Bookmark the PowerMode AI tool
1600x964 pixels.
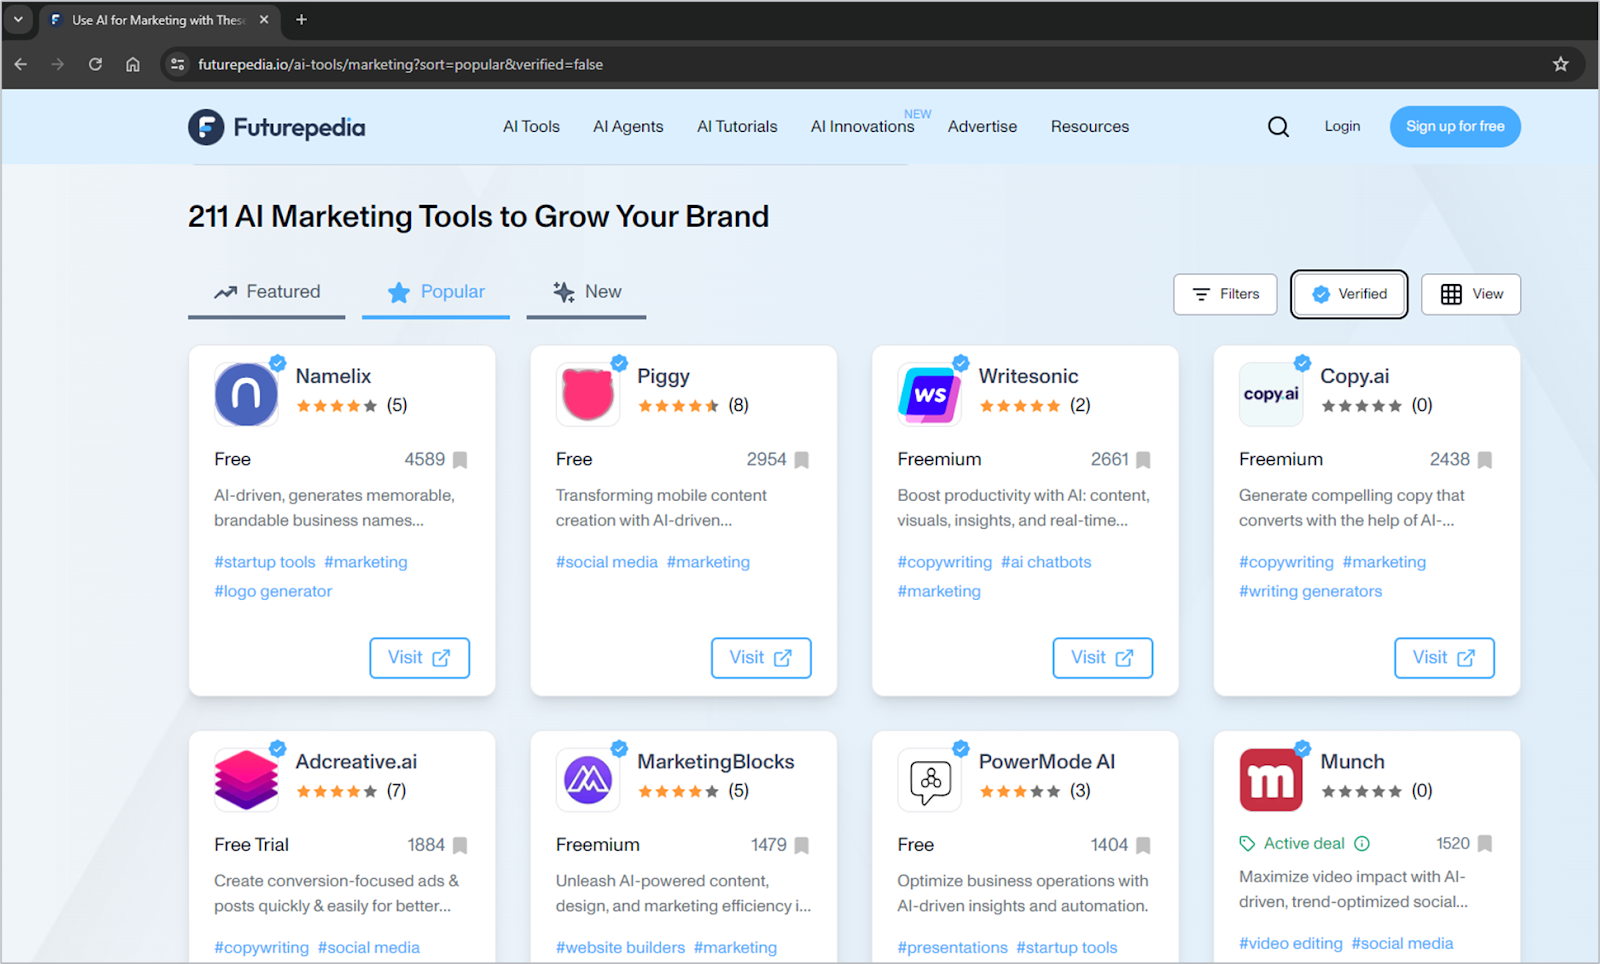(x=1143, y=845)
